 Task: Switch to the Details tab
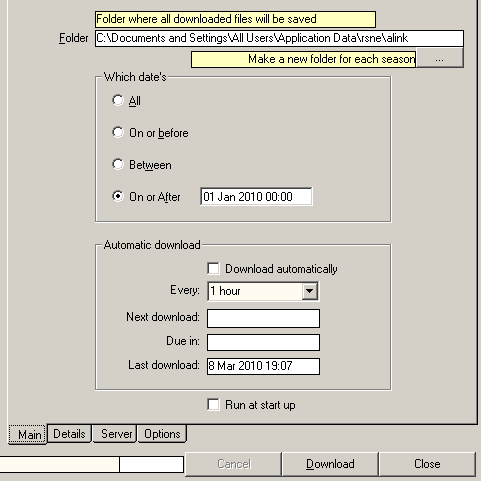click(69, 434)
